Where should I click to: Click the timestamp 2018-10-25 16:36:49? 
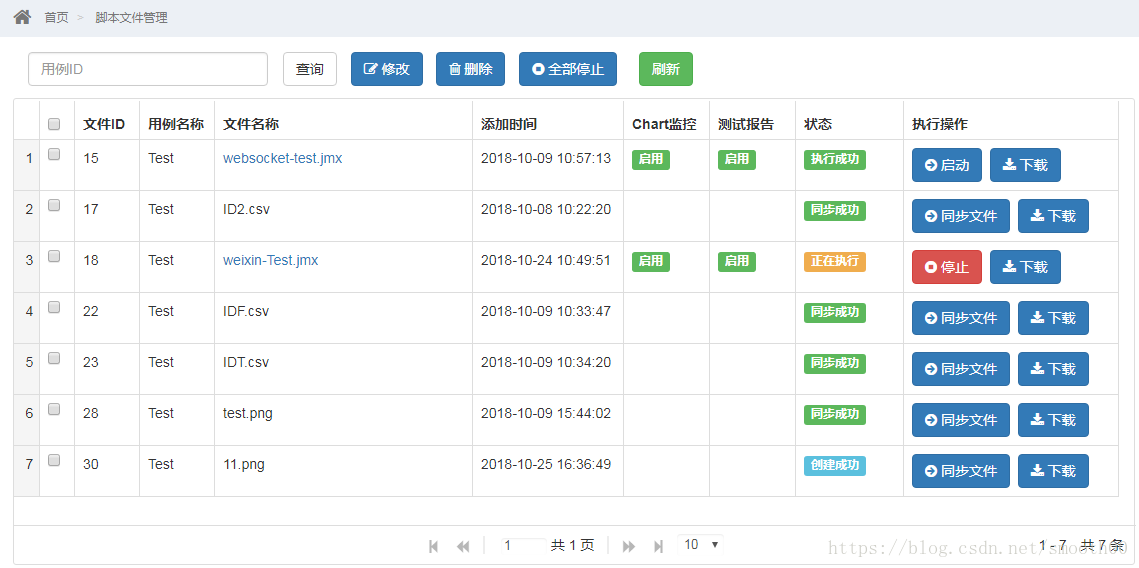point(546,464)
